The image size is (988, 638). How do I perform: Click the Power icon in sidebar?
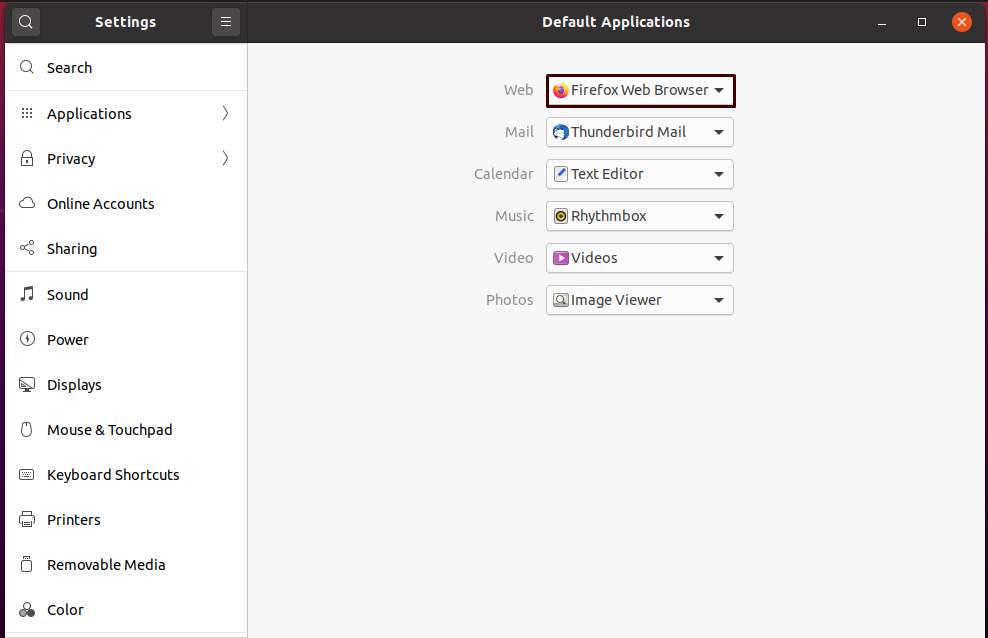tap(27, 339)
